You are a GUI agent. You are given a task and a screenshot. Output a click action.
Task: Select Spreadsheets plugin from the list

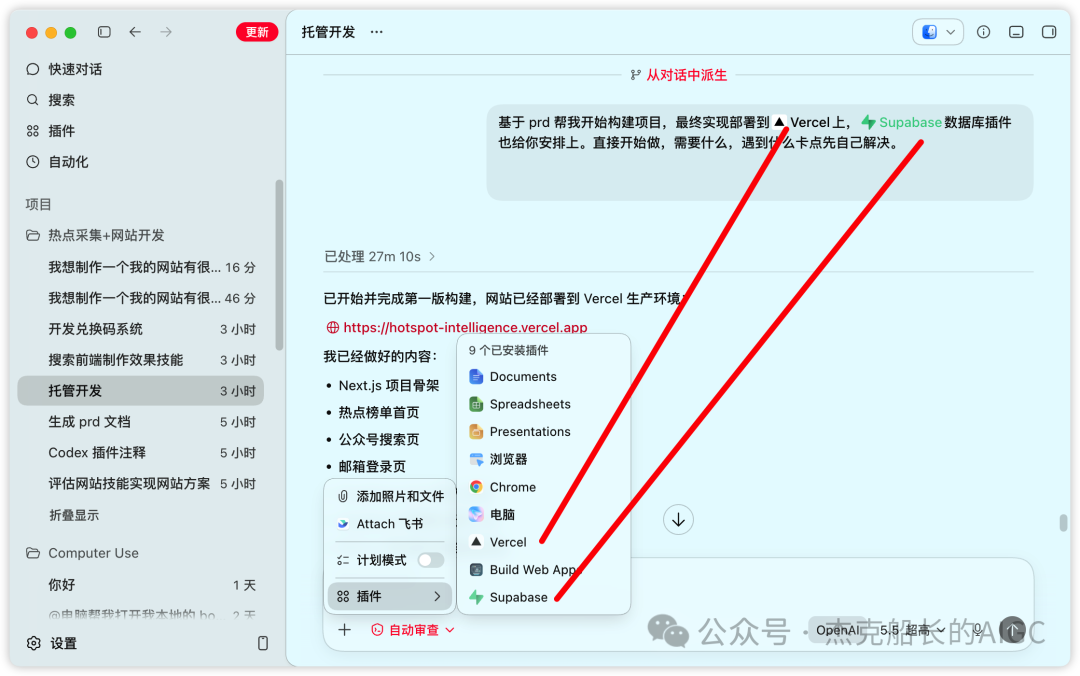coord(543,404)
